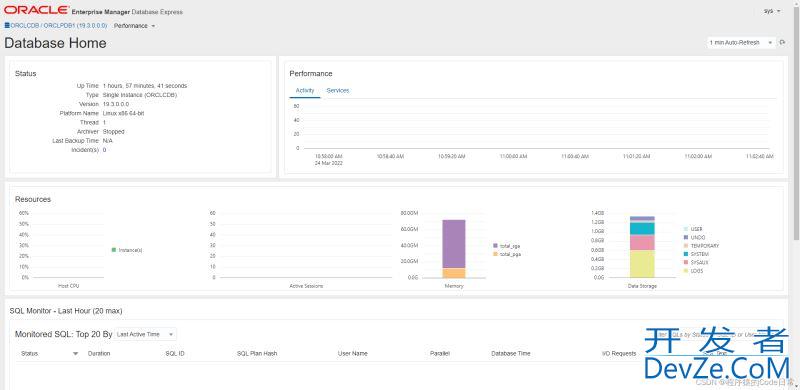The width and height of the screenshot is (800, 390).
Task: Click the teal SYSTEM segment in Data Storage
Action: click(x=642, y=228)
